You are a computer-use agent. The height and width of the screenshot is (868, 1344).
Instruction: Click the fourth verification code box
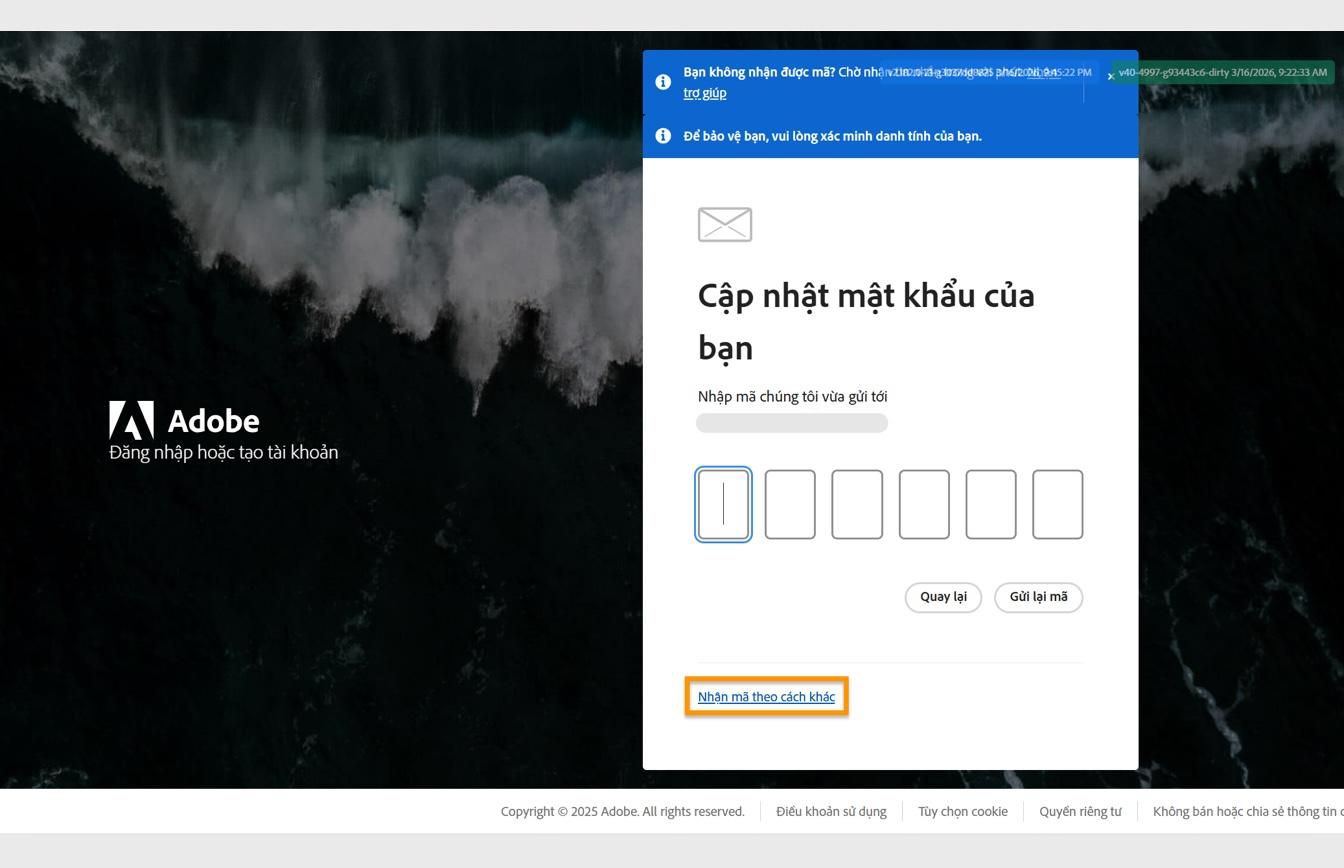[x=924, y=504]
